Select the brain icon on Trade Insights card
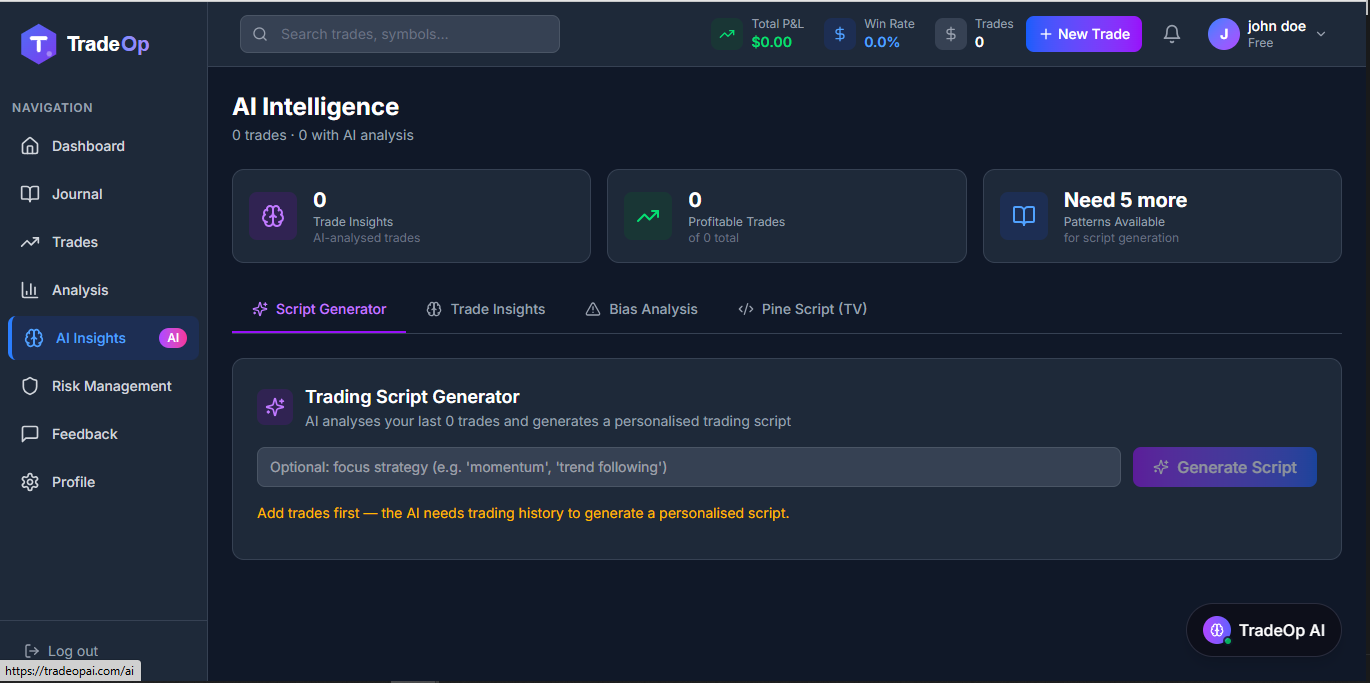Screen dimensions: 1370x683 pos(273,216)
